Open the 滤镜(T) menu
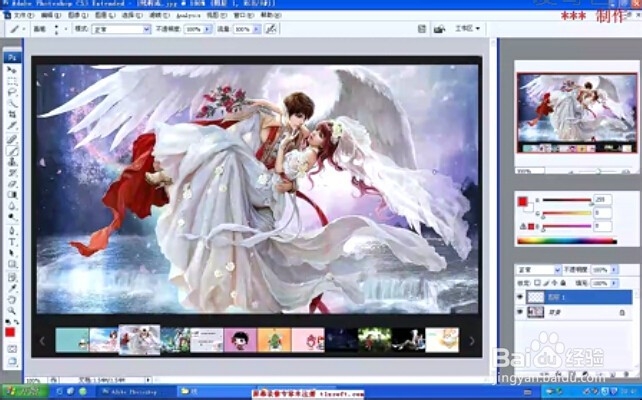The image size is (642, 400). [159, 15]
